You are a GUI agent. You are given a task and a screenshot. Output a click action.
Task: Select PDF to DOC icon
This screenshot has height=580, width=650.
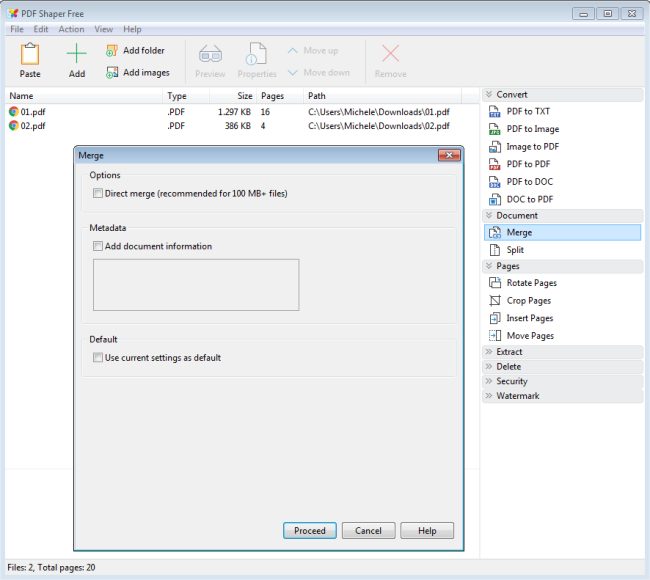[495, 182]
